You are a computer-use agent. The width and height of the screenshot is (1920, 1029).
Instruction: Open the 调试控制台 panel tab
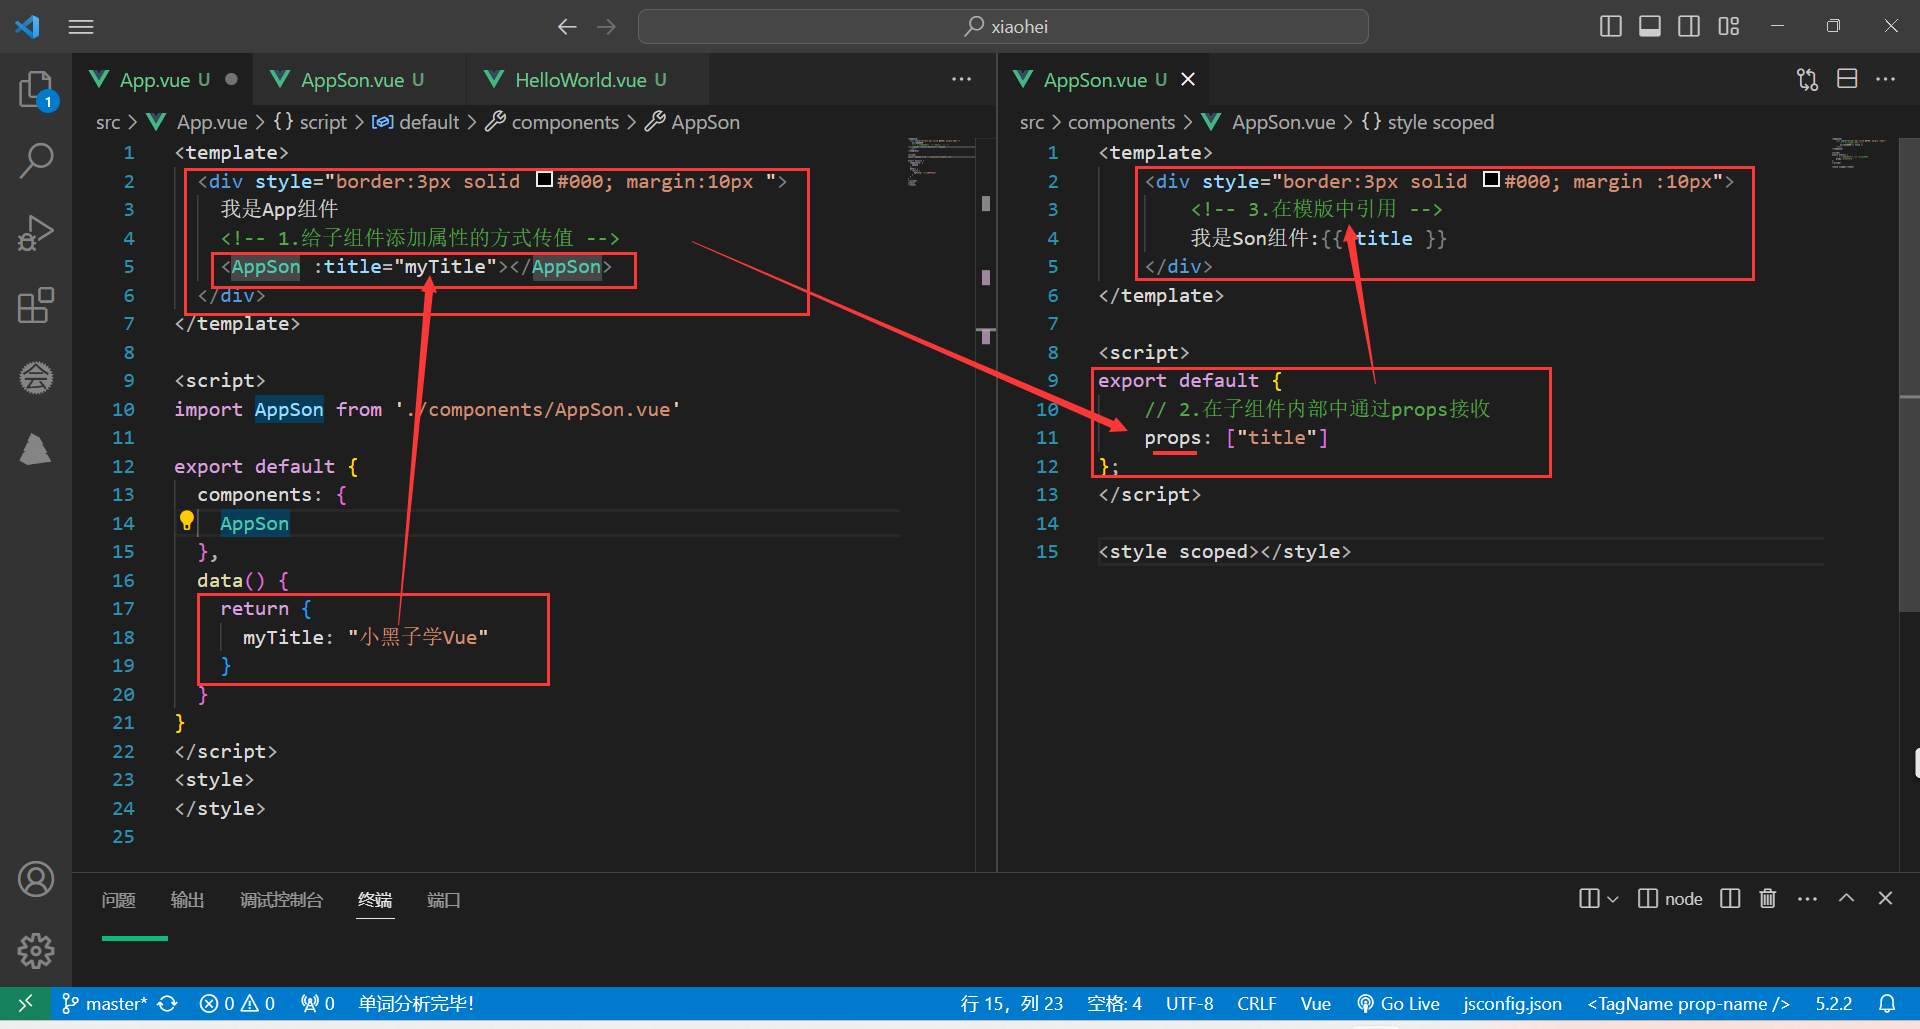tap(281, 900)
